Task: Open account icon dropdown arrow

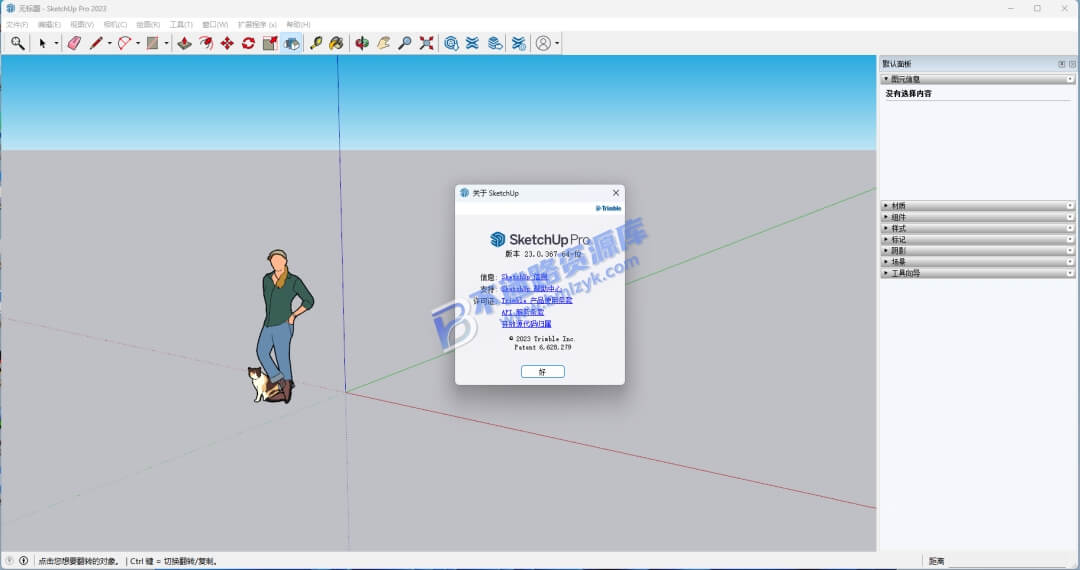Action: tap(557, 43)
